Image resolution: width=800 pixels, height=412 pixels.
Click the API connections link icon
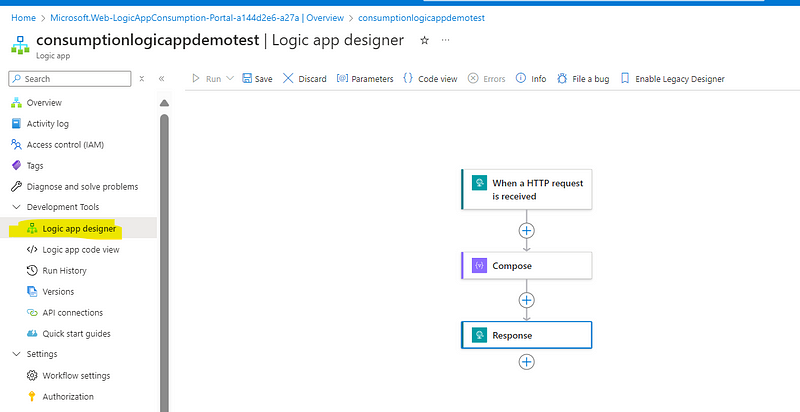point(32,313)
